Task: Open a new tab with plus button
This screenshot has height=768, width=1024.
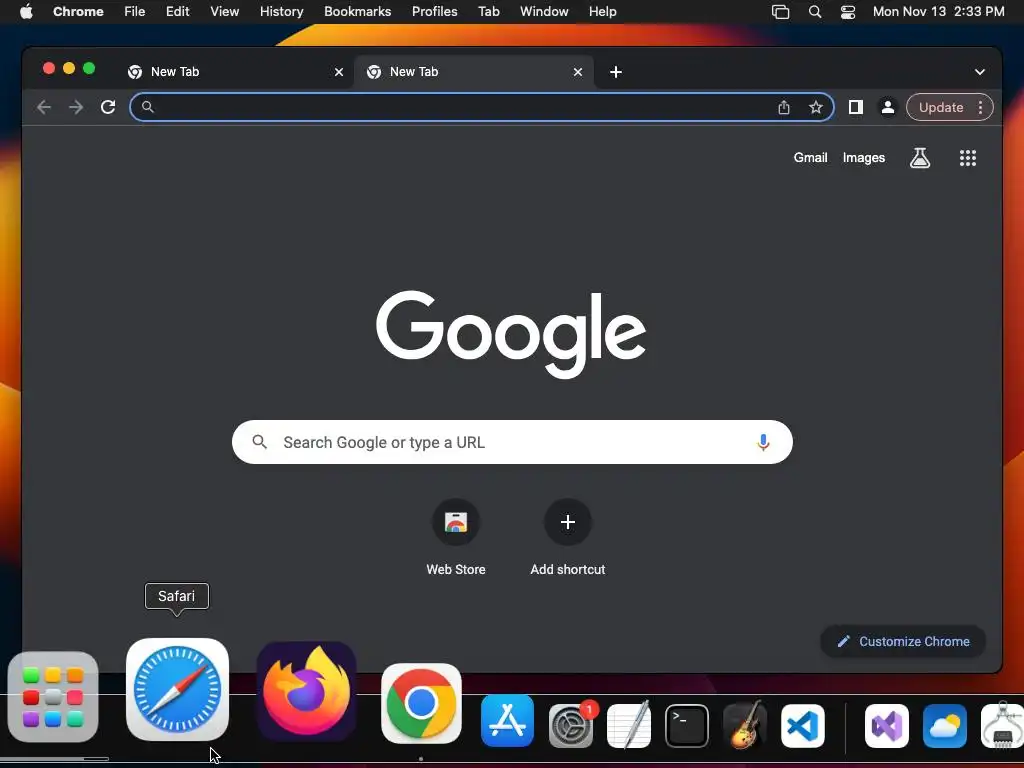Action: click(616, 72)
